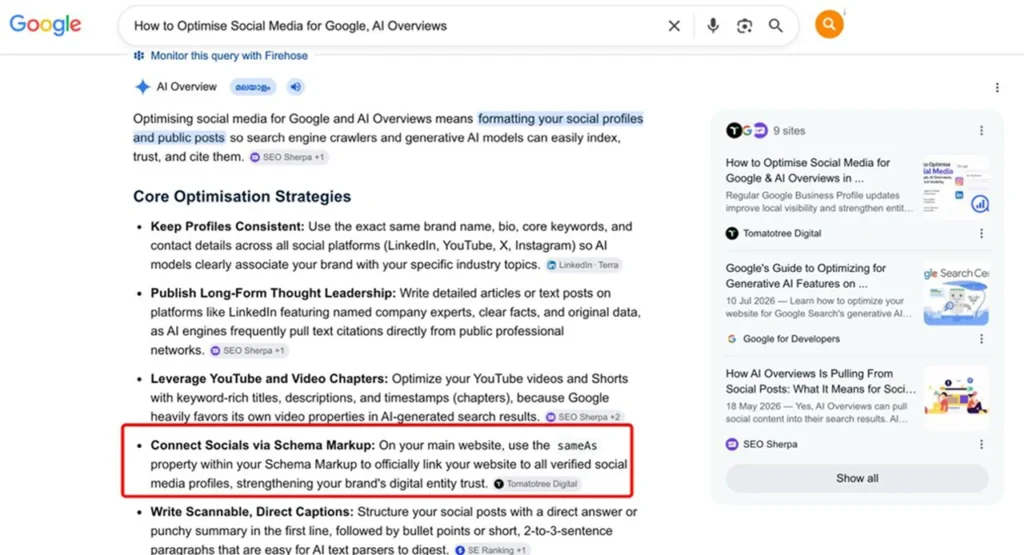Click into the search query input field
1024x555 pixels.
tap(392, 26)
